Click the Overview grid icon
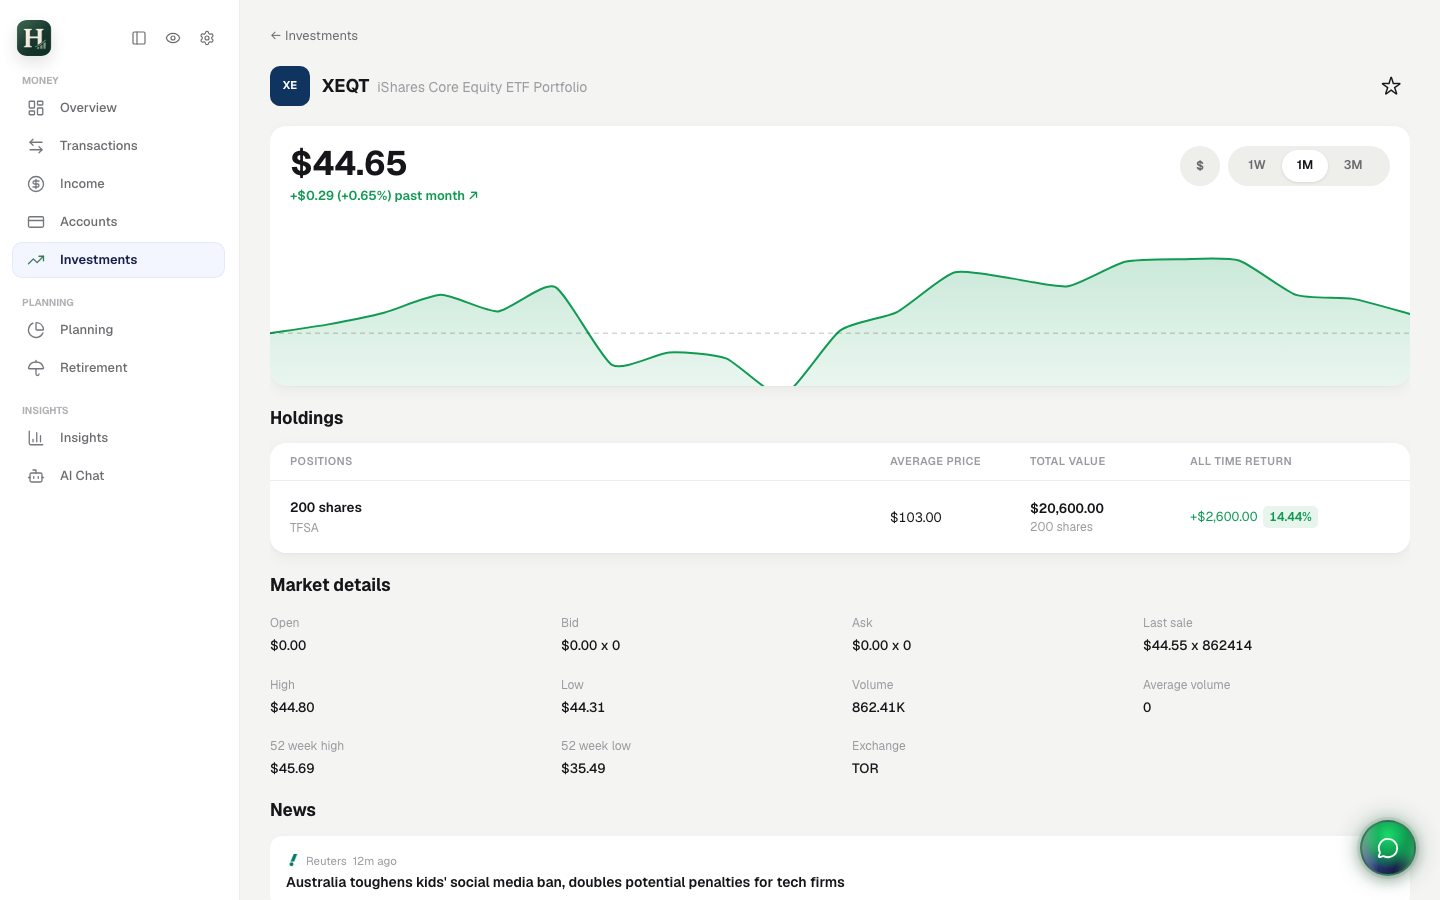This screenshot has height=900, width=1440. (36, 108)
